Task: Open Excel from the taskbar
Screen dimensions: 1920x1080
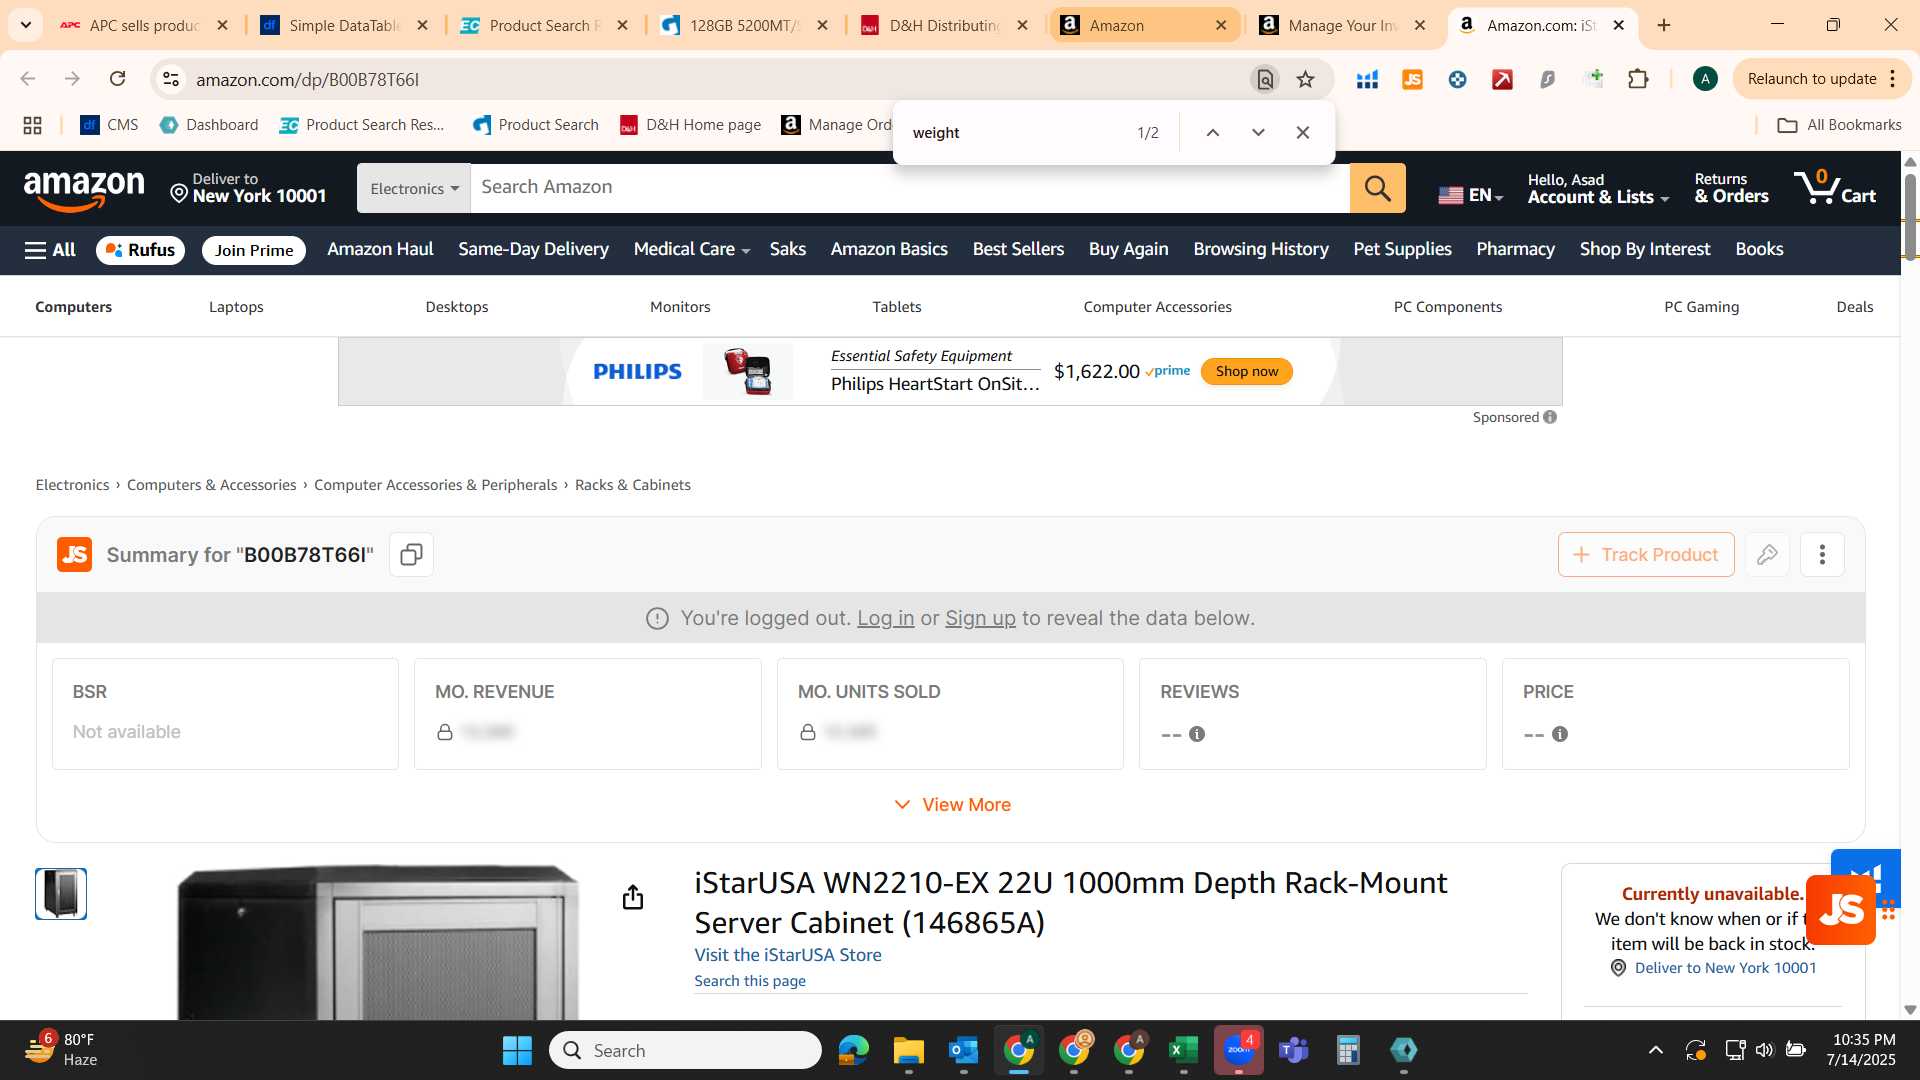Action: 1183,1050
